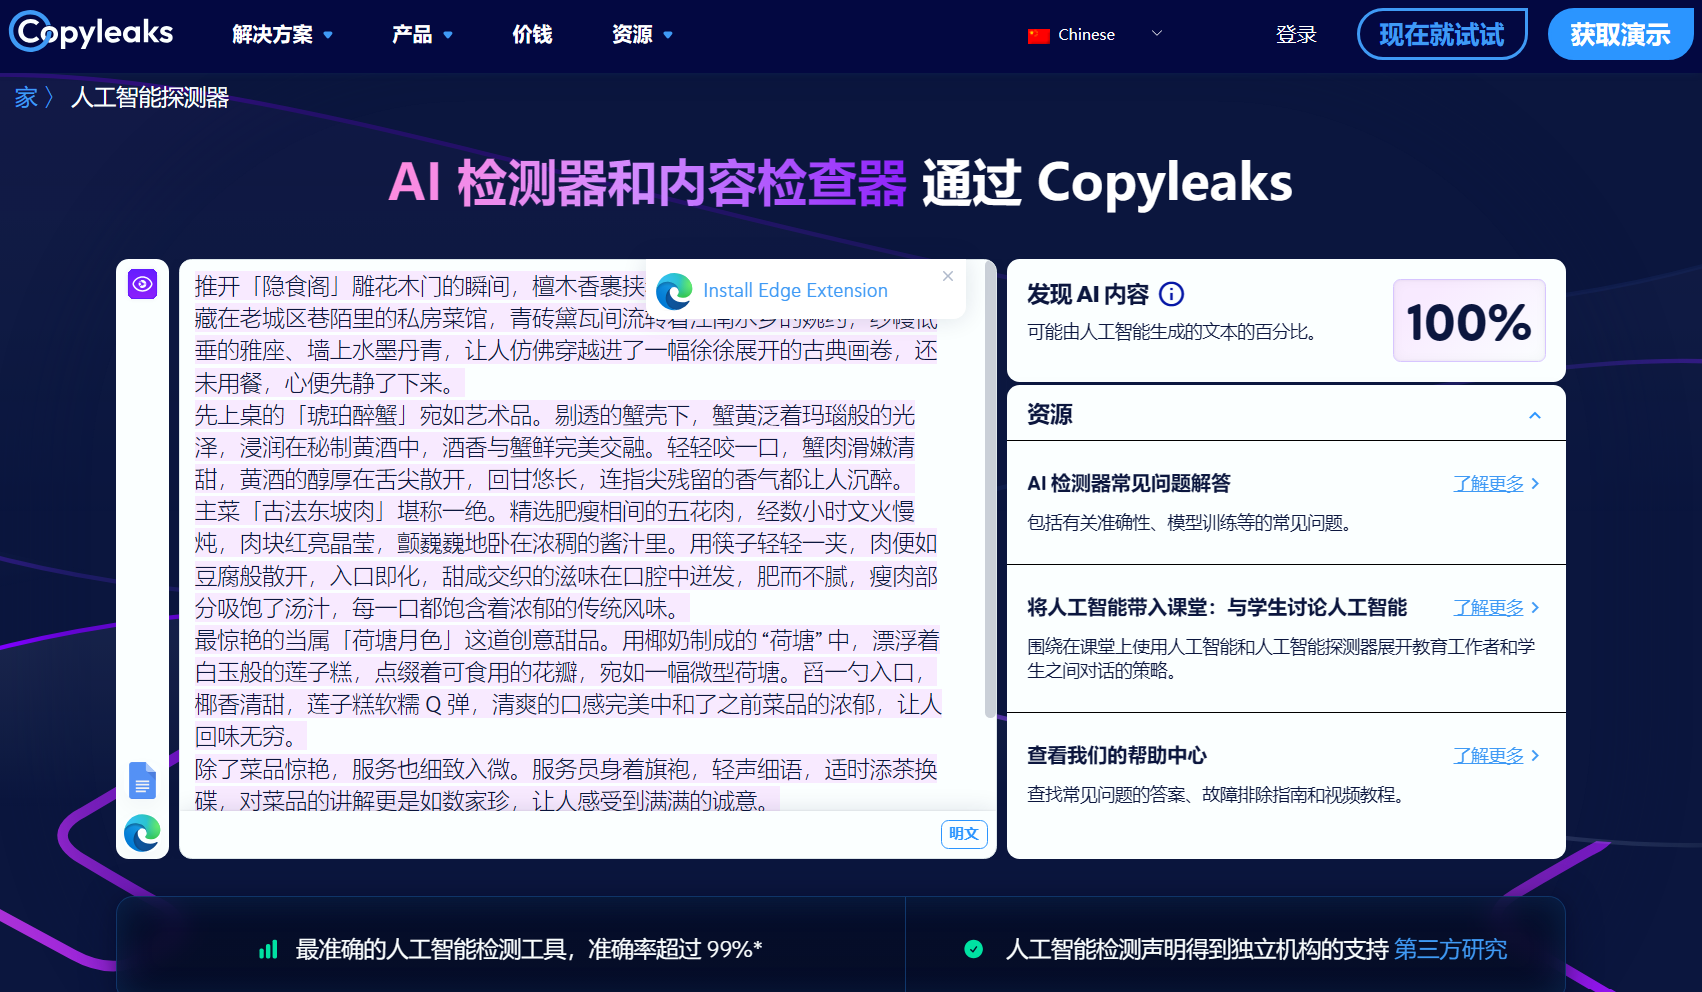1702x992 pixels.
Task: Click the 登录 link
Action: (1296, 35)
